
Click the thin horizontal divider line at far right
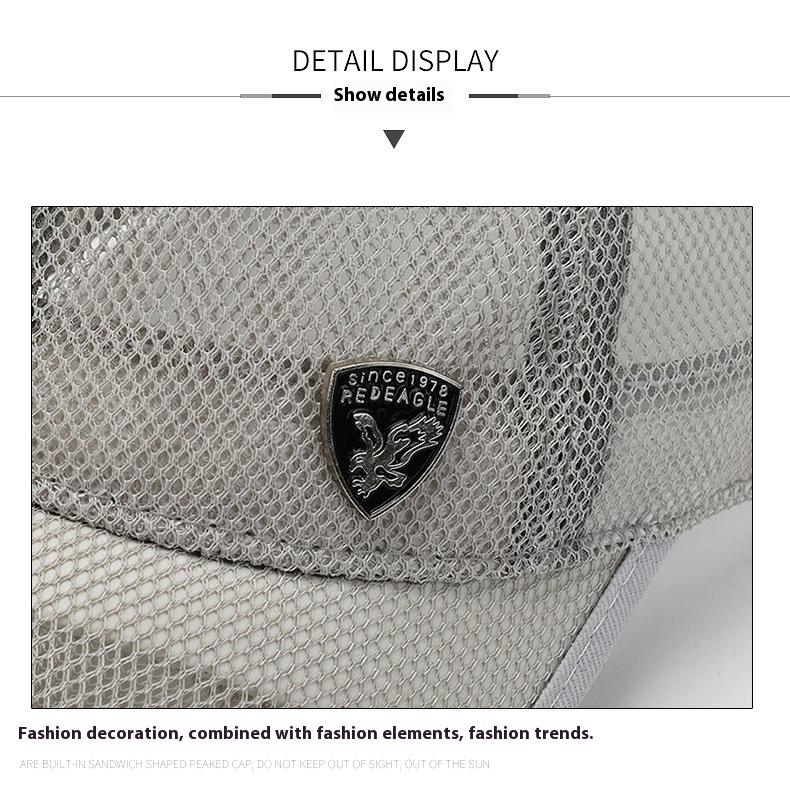669,96
